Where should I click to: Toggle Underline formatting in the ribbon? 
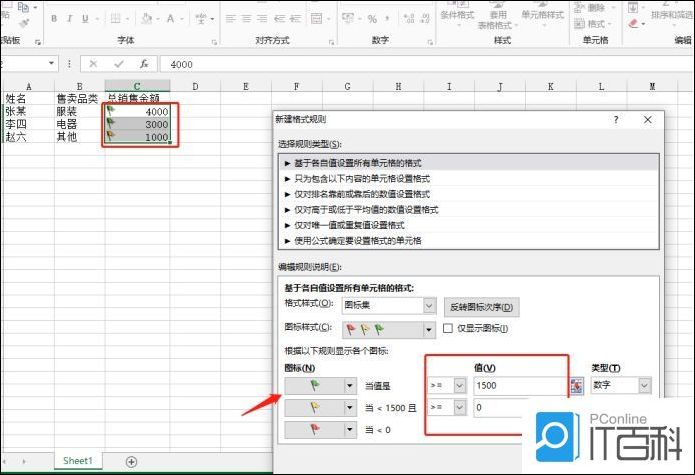click(85, 19)
